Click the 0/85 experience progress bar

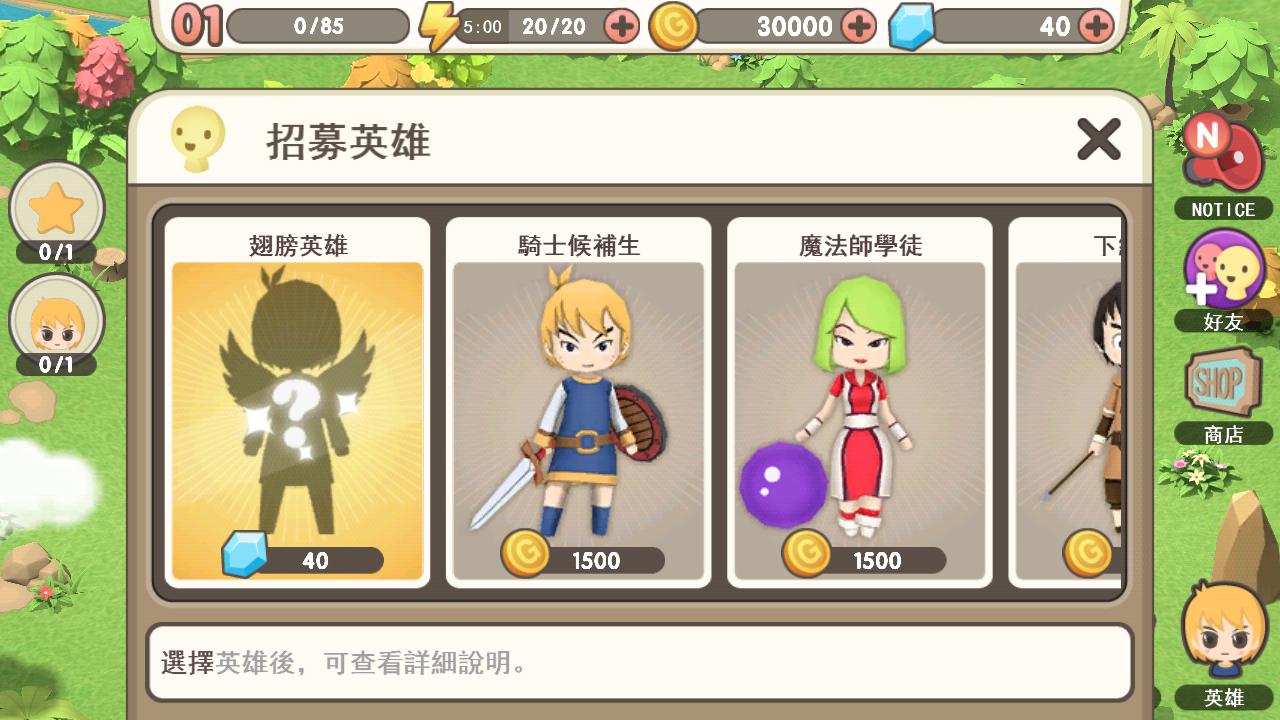click(x=318, y=26)
